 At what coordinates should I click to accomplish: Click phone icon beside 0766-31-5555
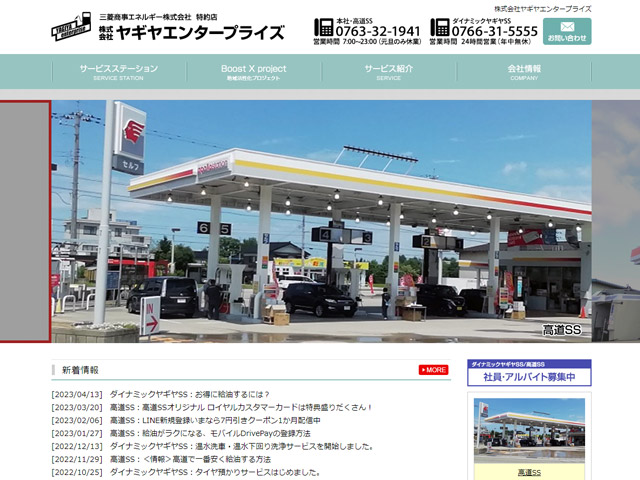pyautogui.click(x=440, y=27)
